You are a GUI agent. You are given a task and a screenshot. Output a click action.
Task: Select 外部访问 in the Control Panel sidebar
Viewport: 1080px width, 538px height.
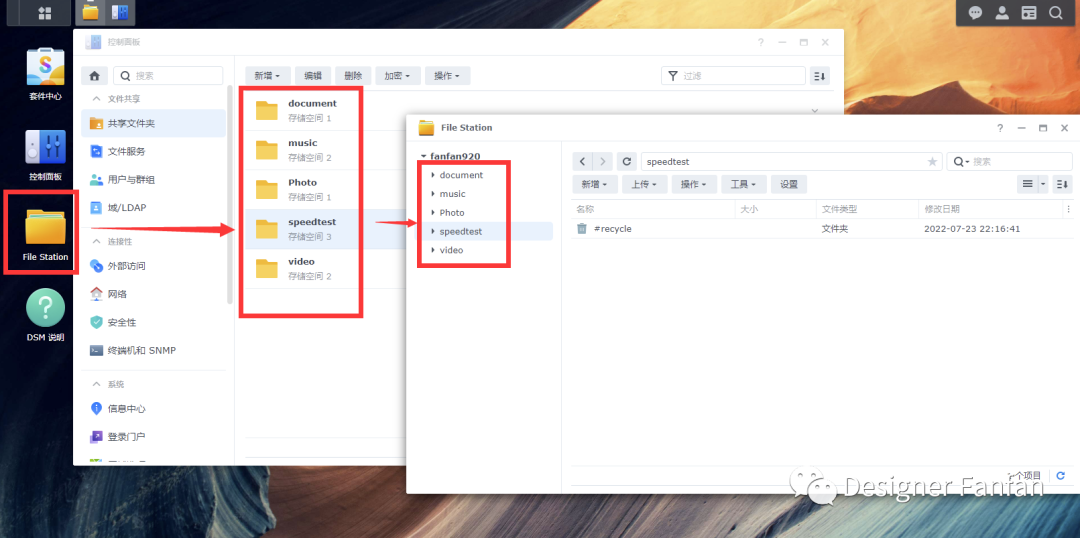pos(154,266)
